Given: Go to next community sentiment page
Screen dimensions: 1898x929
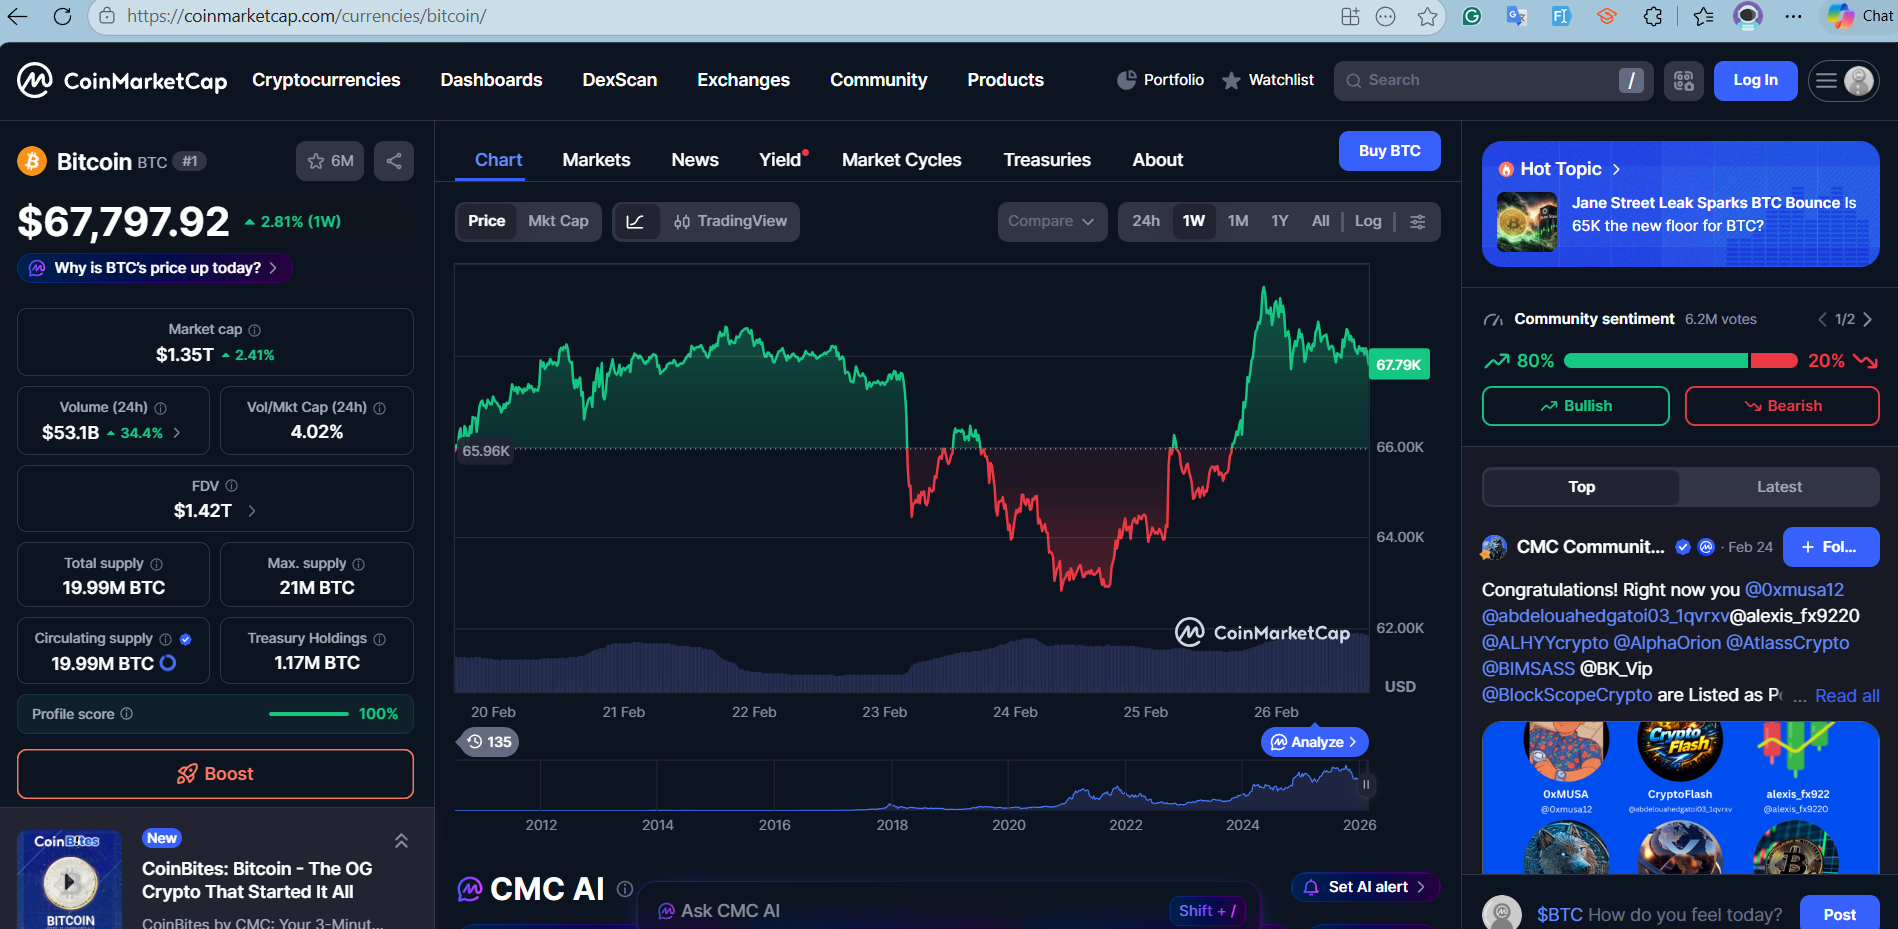Looking at the screenshot, I should pos(1867,319).
